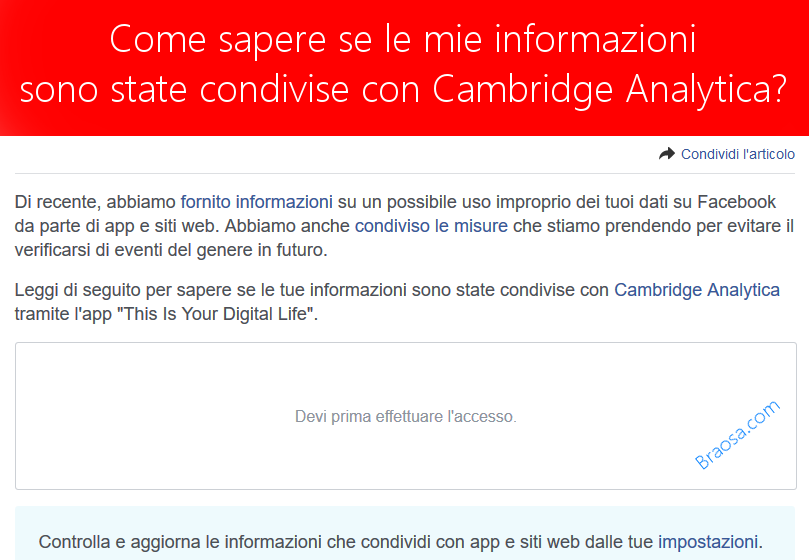
Task: Click the "Devi prima effettuare l'accesso." message
Action: (x=405, y=416)
